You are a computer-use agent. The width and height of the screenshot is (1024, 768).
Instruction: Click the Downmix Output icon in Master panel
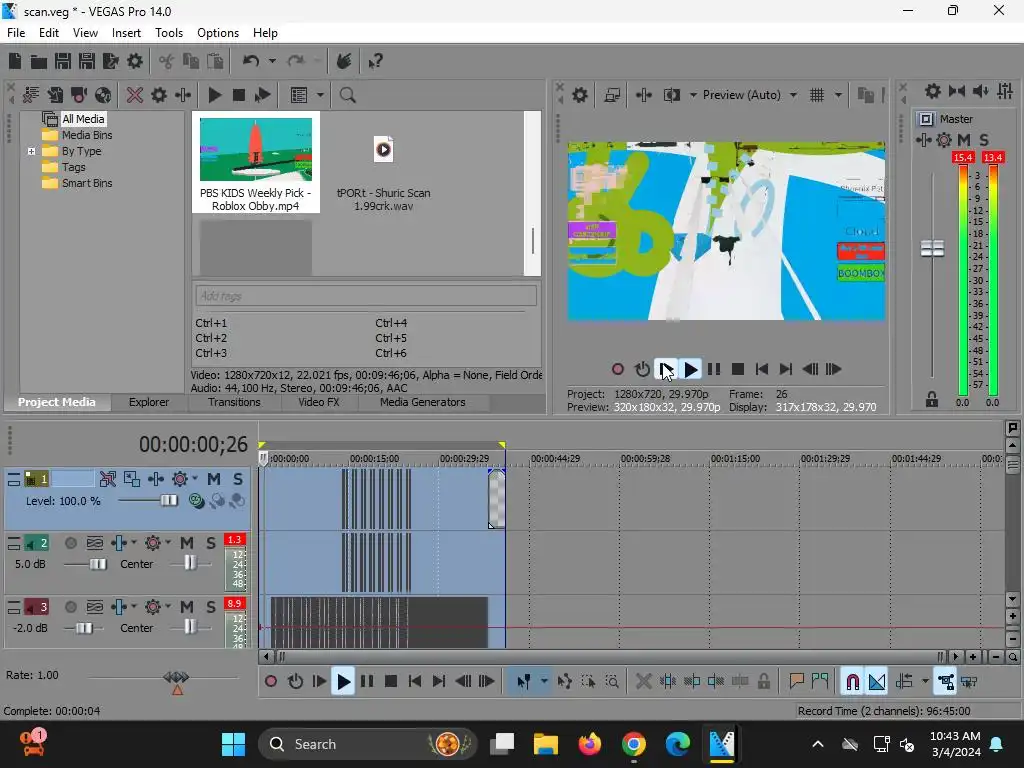pos(957,91)
